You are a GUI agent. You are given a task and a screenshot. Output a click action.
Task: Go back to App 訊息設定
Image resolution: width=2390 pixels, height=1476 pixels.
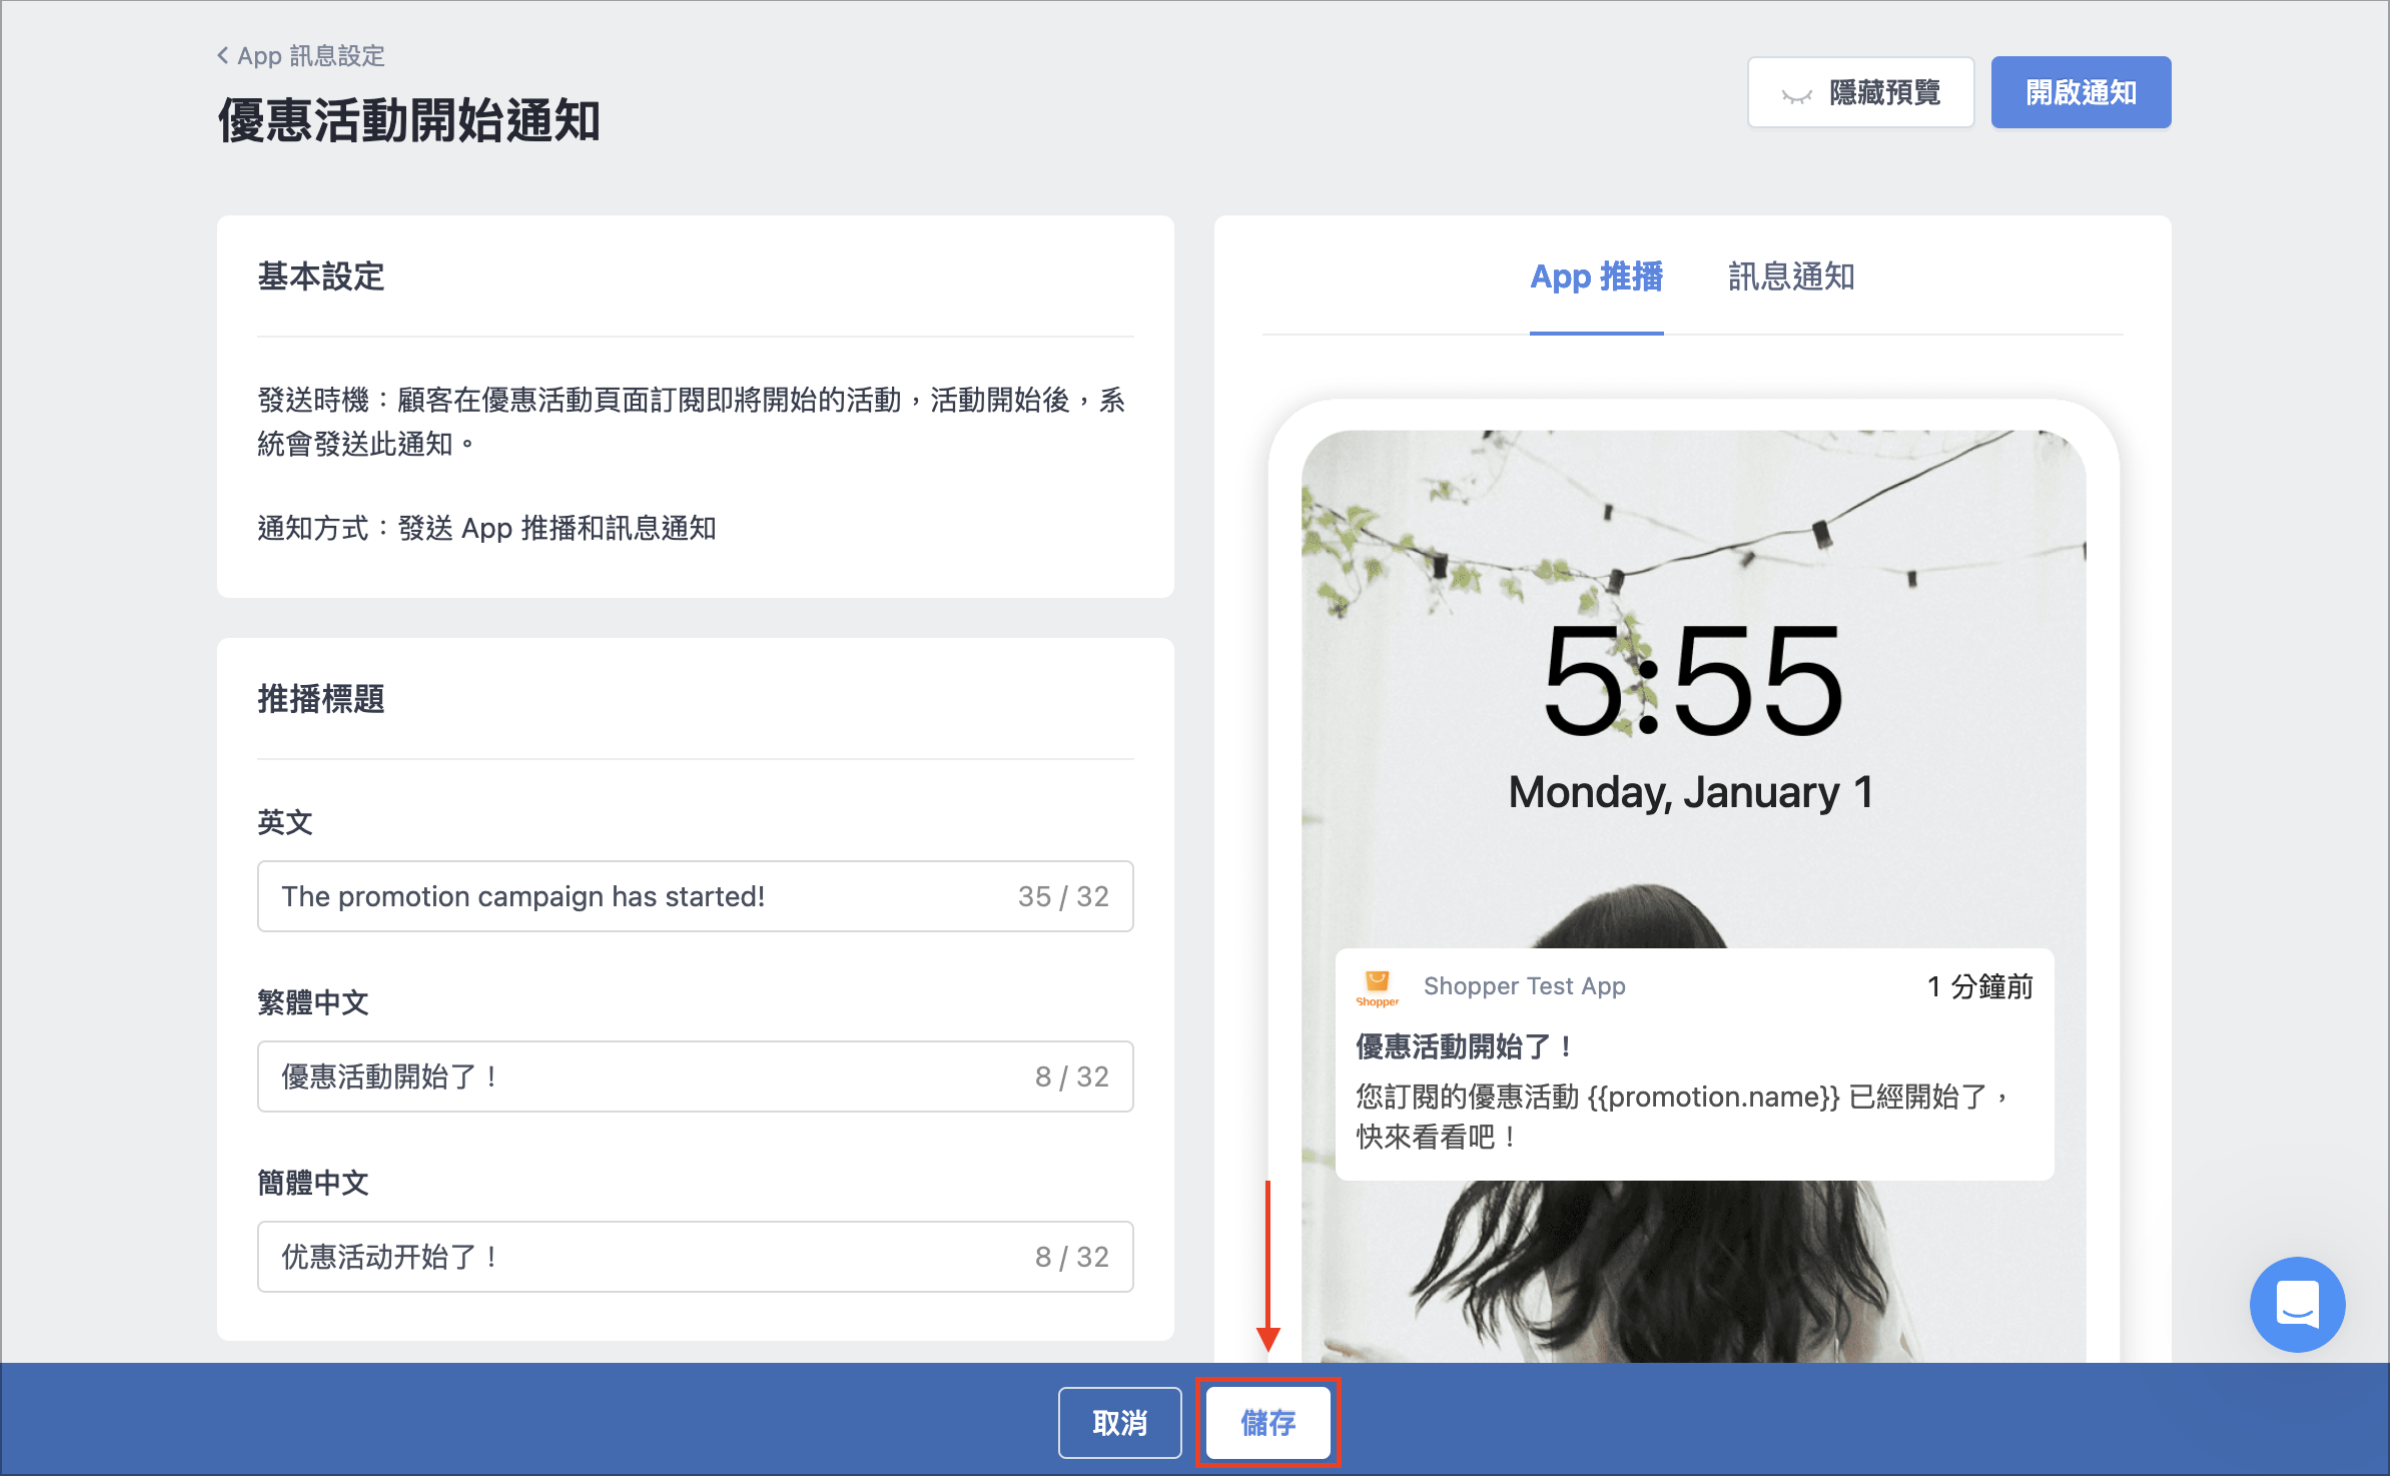click(301, 56)
